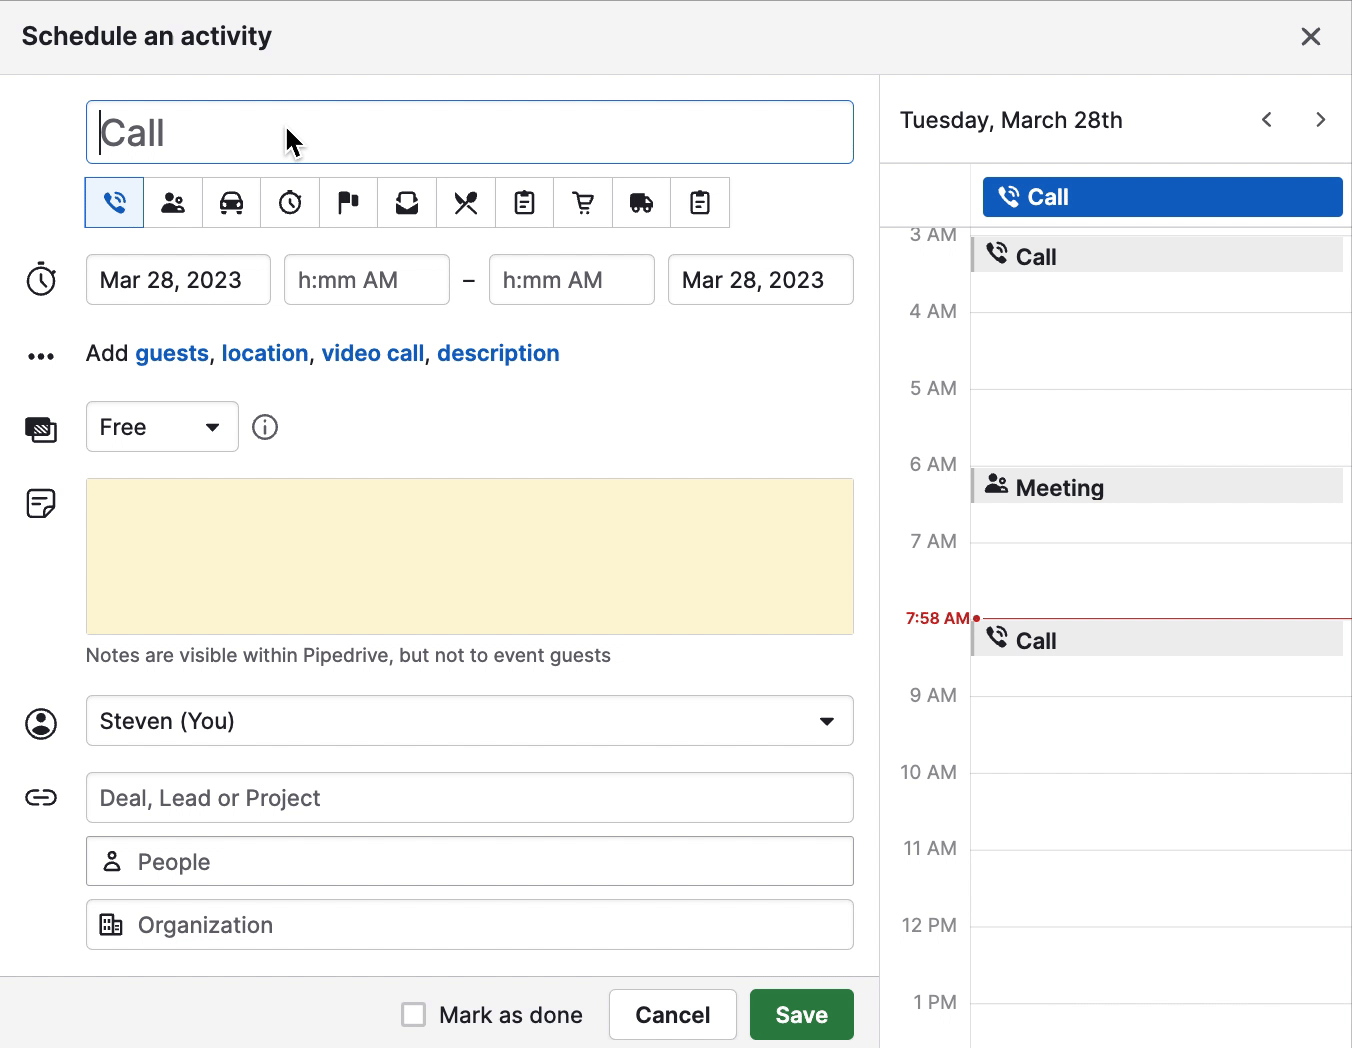
Task: Go to next day in calendar
Action: coord(1321,120)
